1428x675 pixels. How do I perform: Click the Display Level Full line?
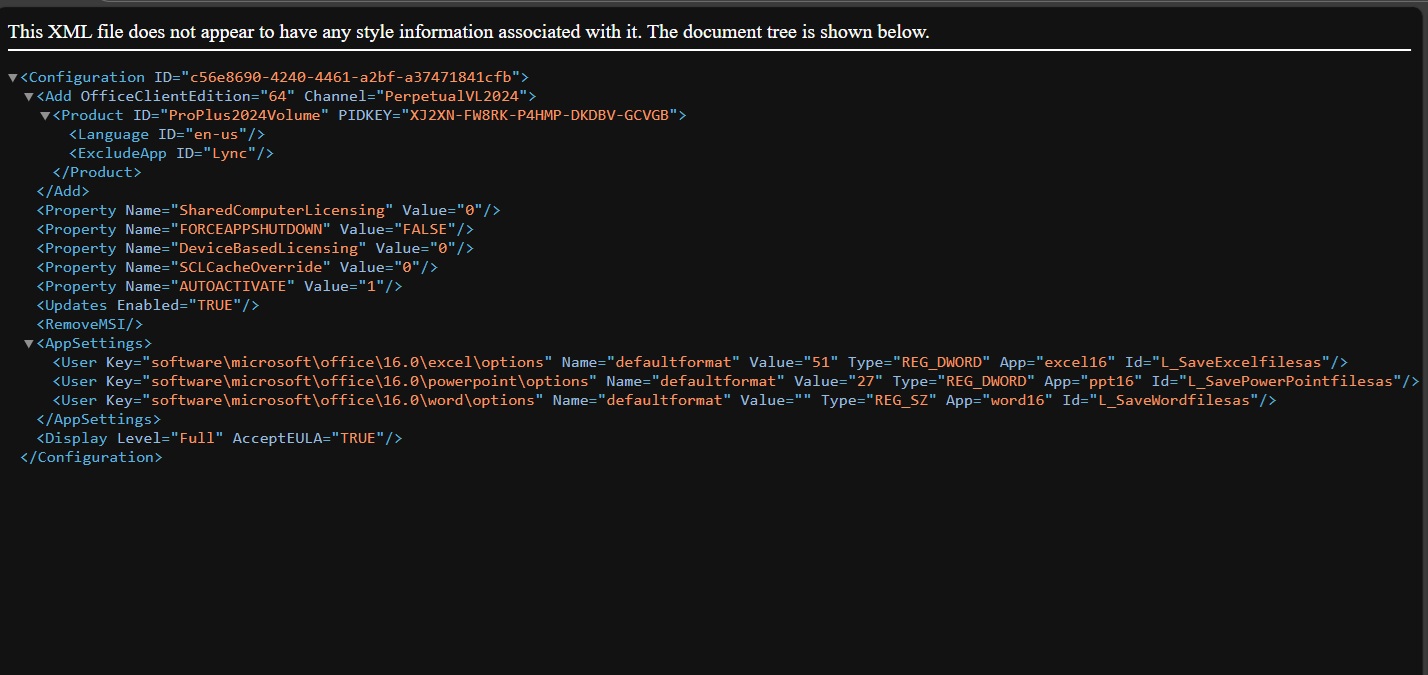[219, 438]
